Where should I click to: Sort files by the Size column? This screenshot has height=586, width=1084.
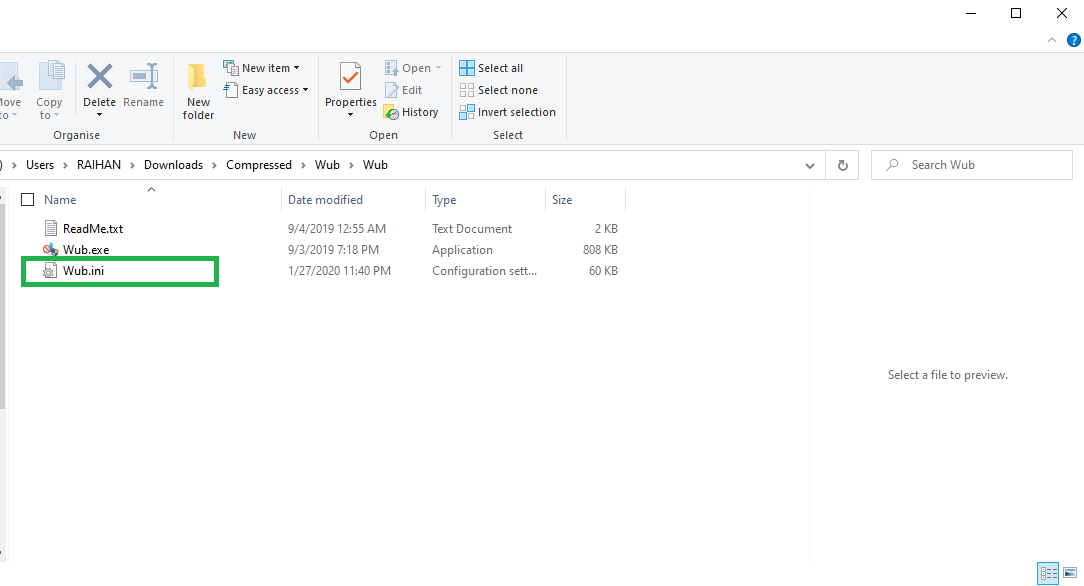pyautogui.click(x=561, y=200)
